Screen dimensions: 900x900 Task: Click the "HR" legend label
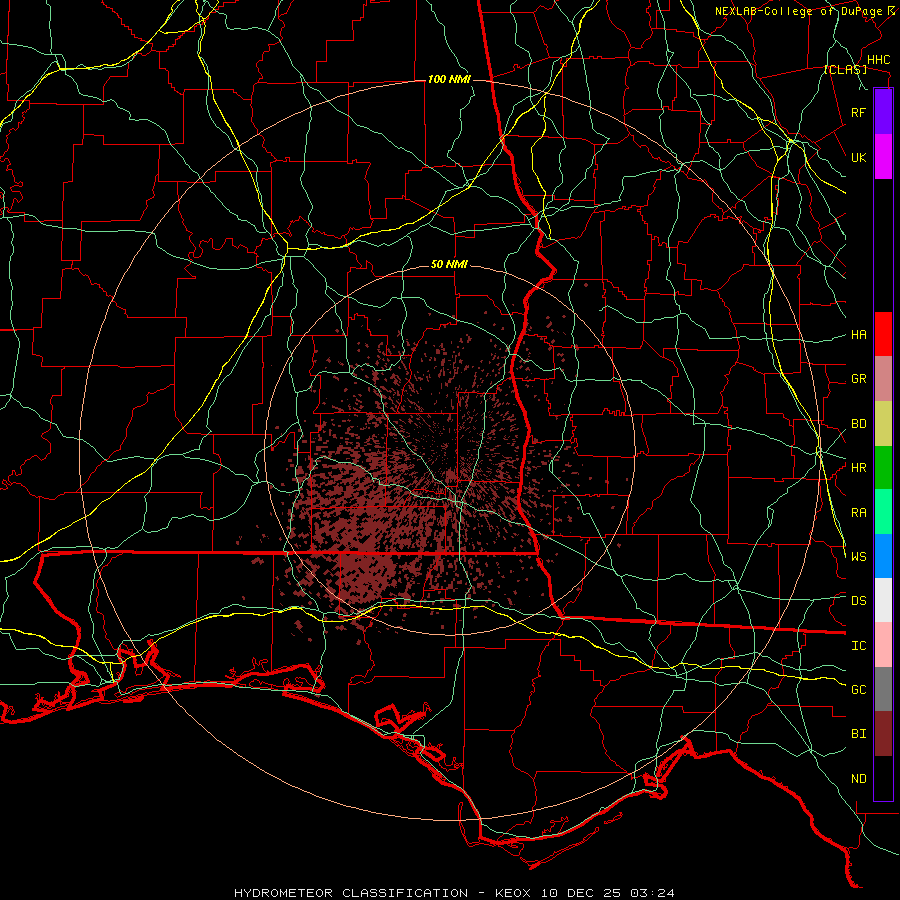tap(858, 468)
